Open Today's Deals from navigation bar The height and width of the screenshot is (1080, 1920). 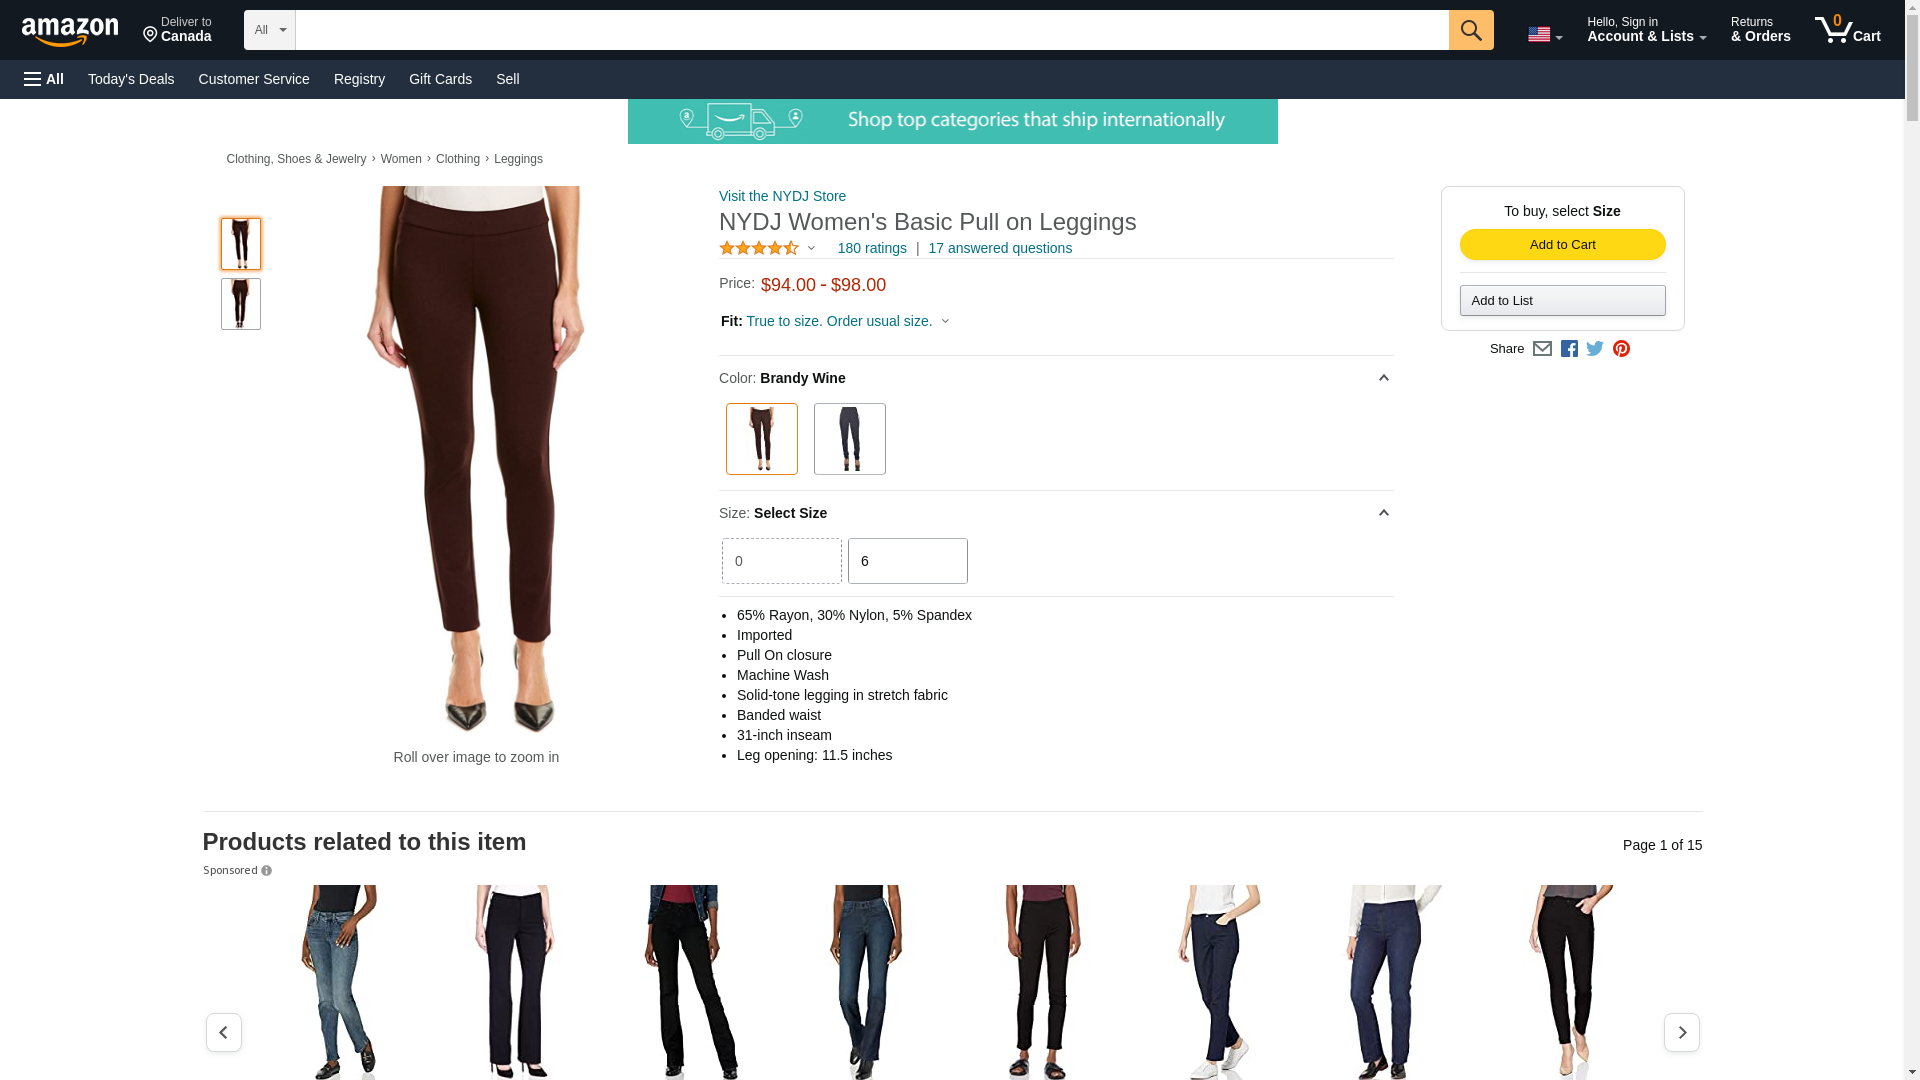point(131,79)
